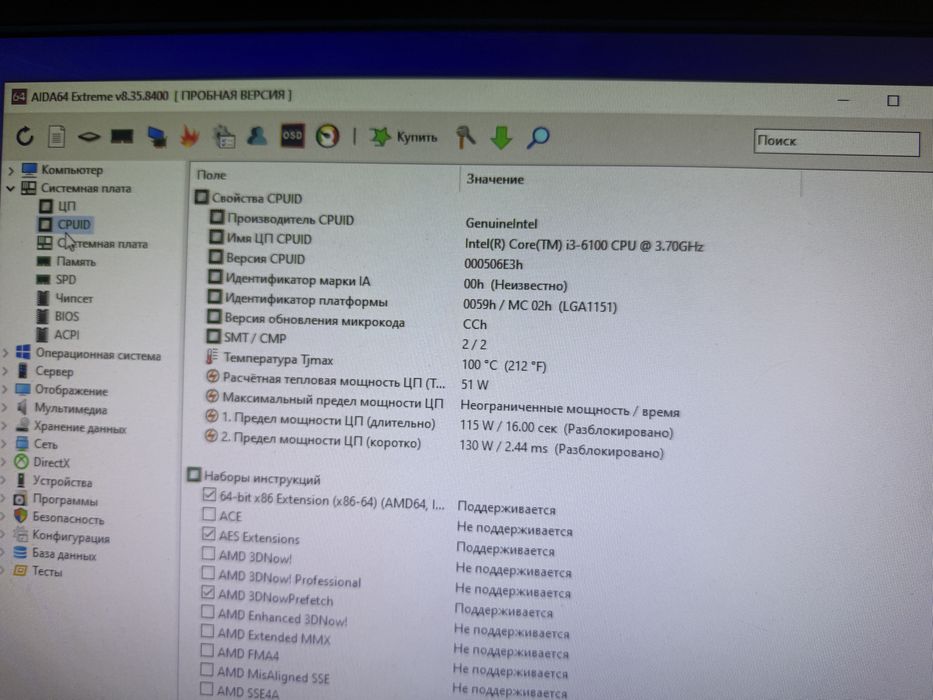Select База данных in the tree

tap(55, 554)
